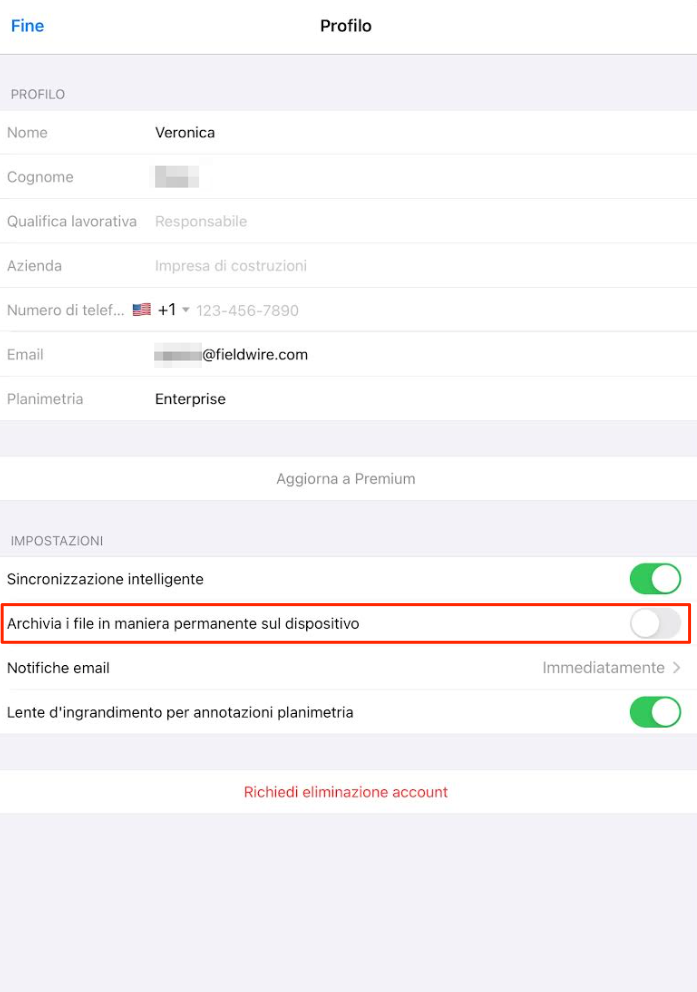Click the Cognome row label
This screenshot has width=697, height=992.
tap(40, 177)
